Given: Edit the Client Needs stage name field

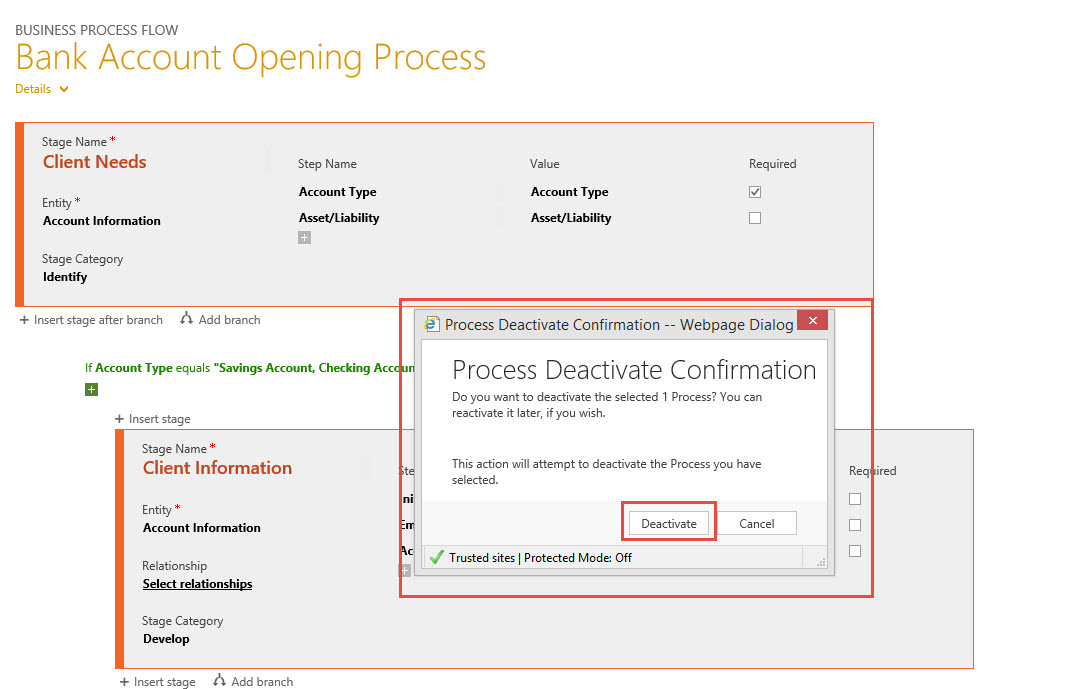Looking at the screenshot, I should [95, 162].
